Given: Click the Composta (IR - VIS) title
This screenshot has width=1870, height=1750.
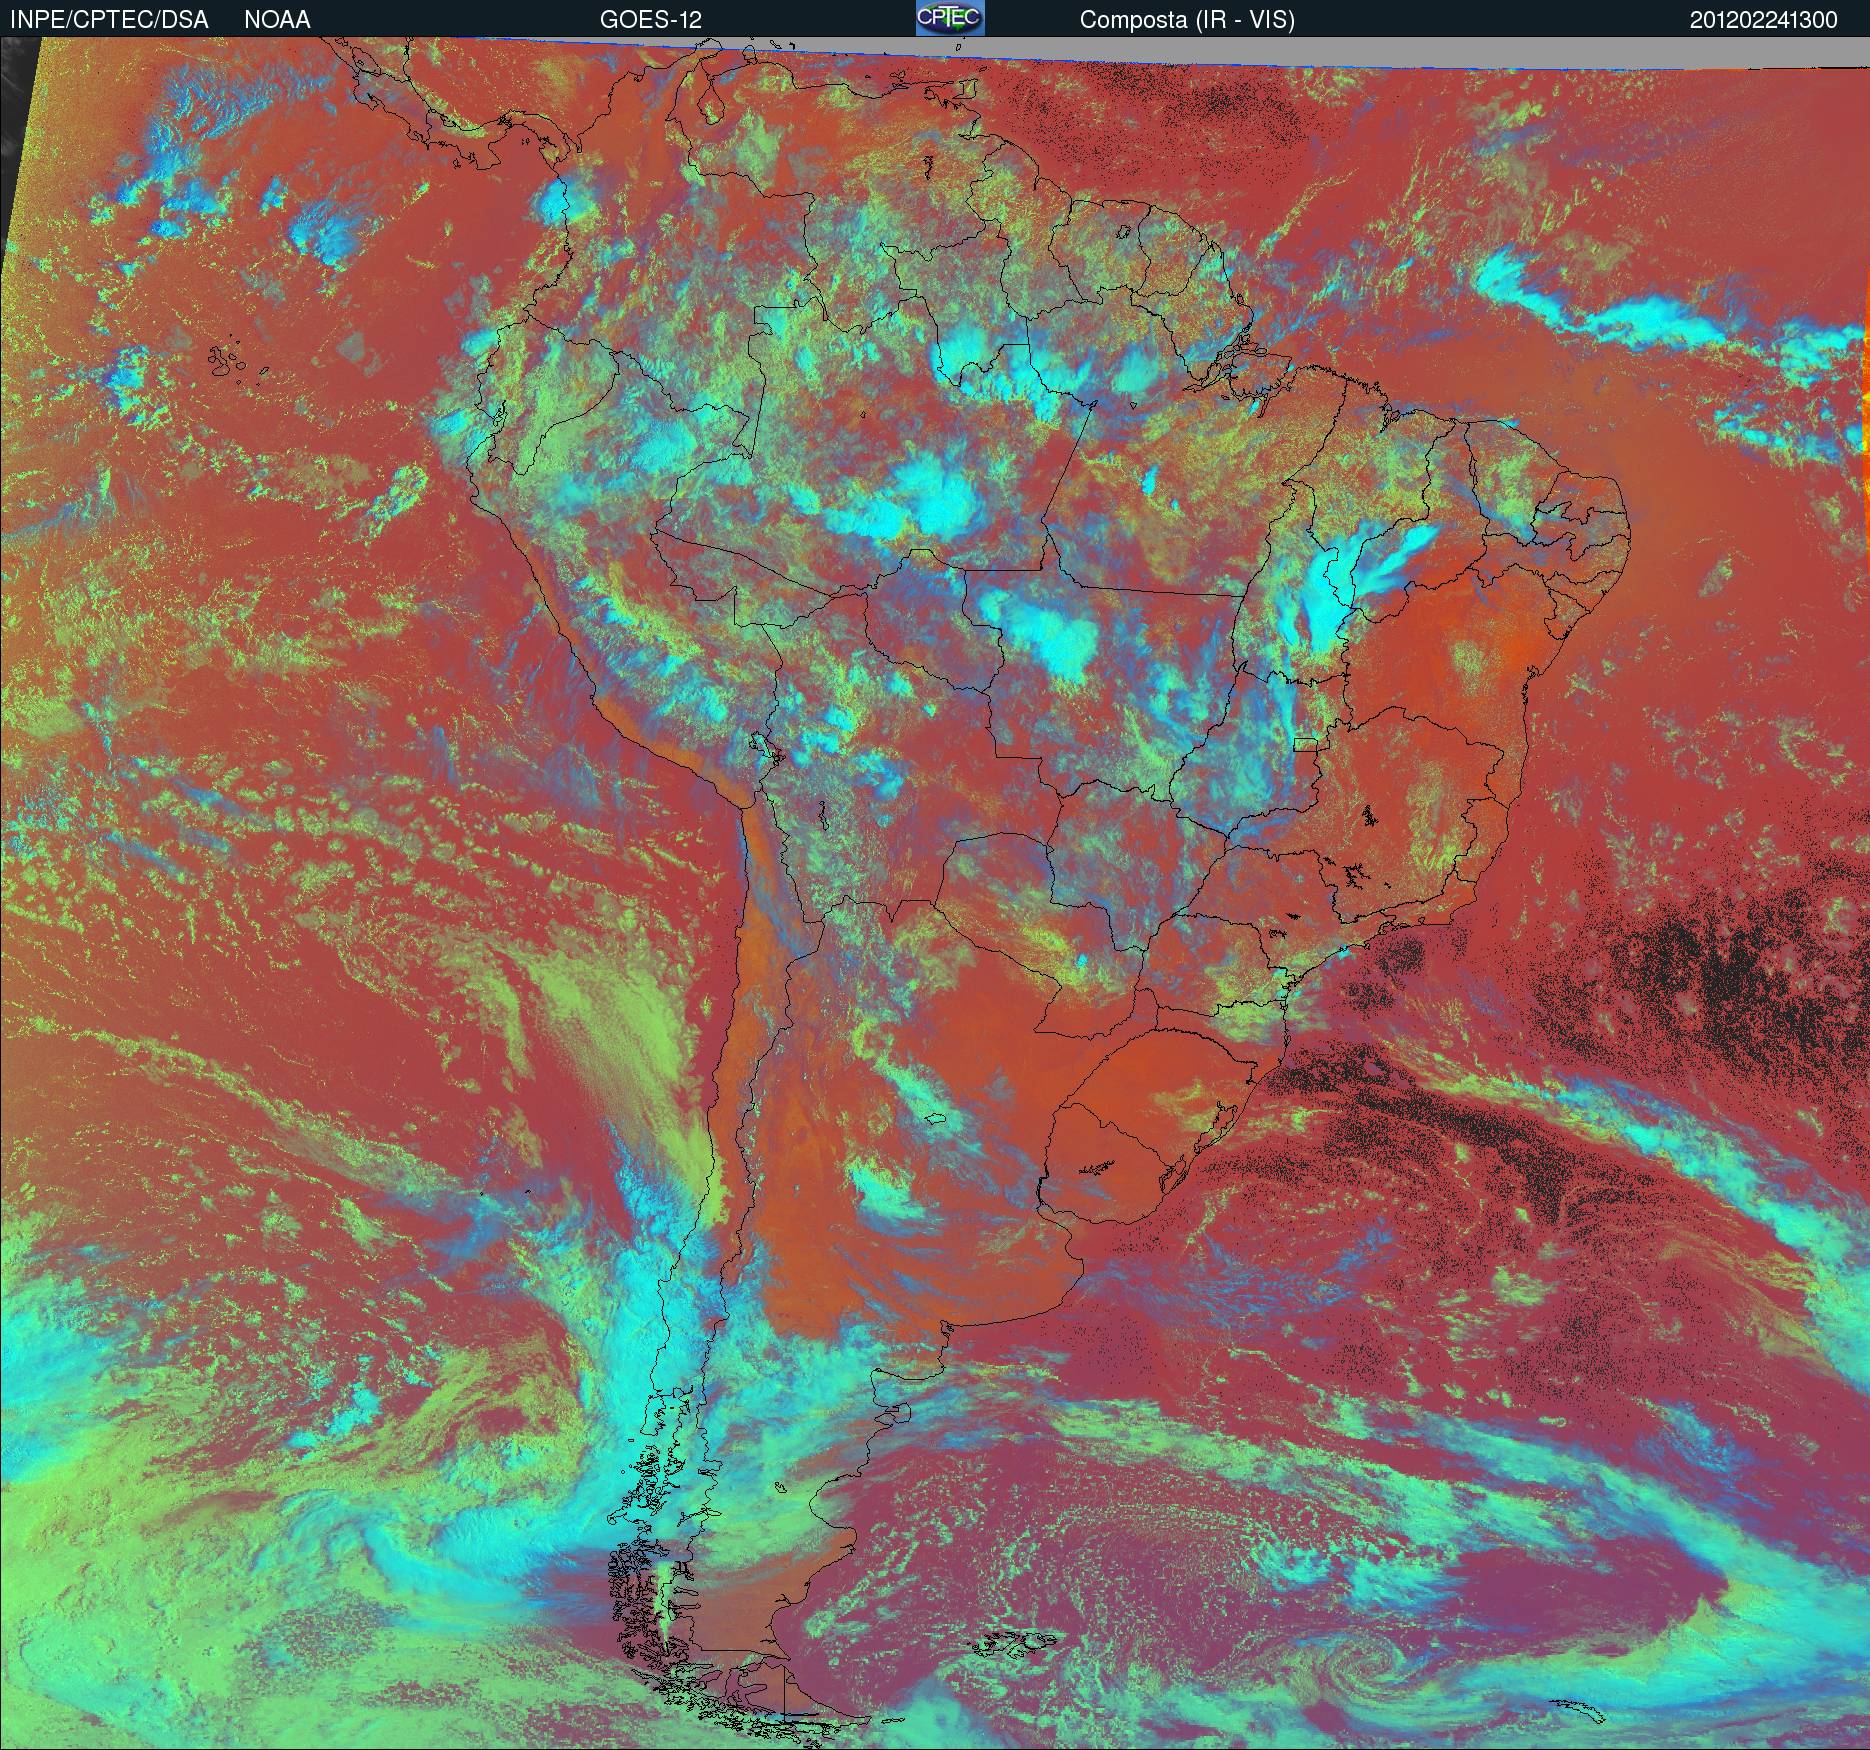Looking at the screenshot, I should 1187,20.
